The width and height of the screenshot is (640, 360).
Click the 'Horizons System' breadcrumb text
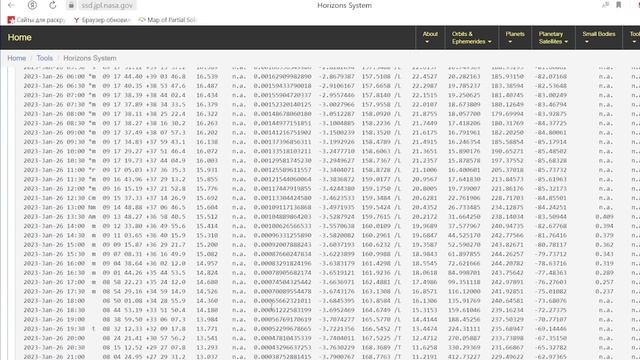(90, 58)
